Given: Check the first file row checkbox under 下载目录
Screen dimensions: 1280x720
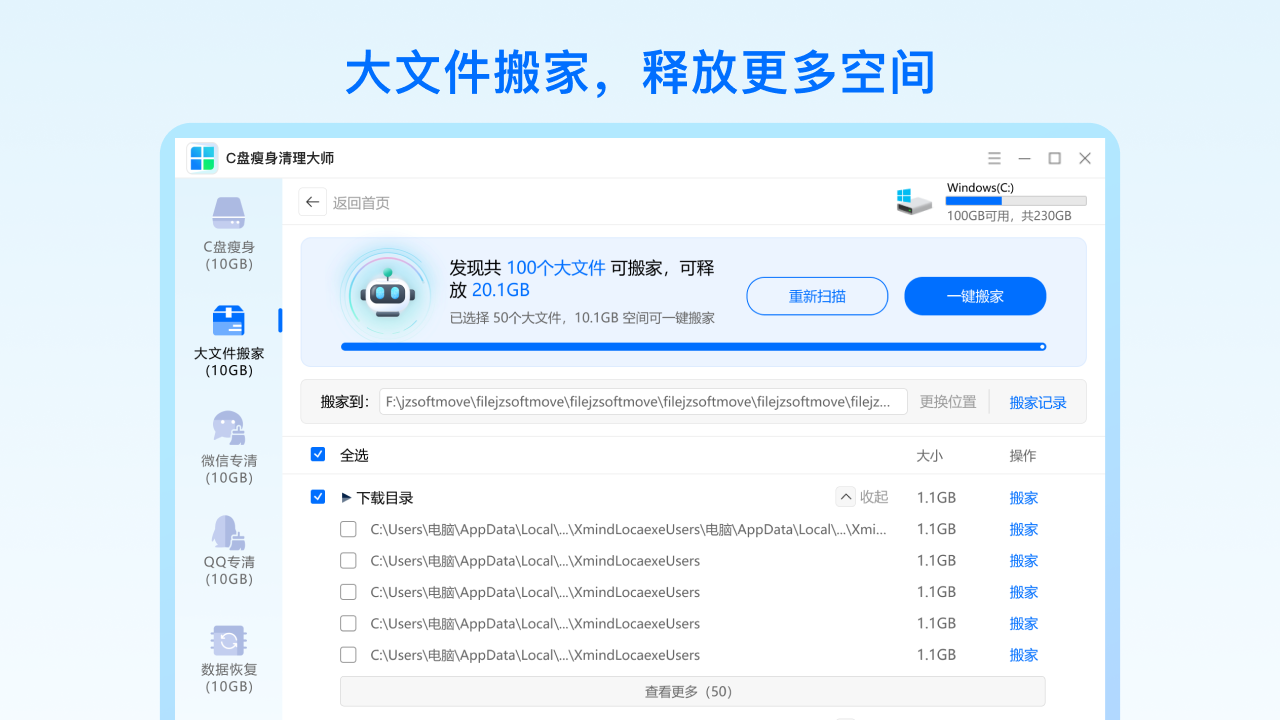Looking at the screenshot, I should pyautogui.click(x=348, y=529).
